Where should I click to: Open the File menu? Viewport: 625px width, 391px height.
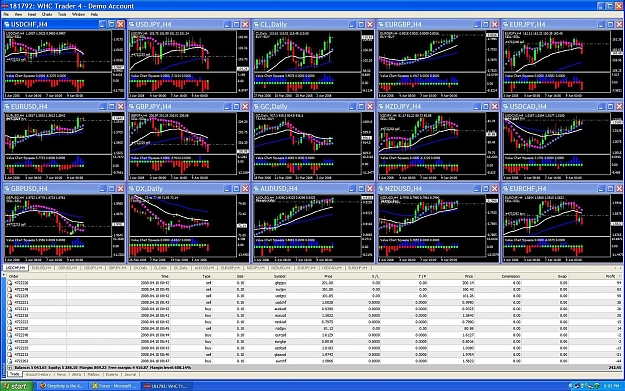click(6, 14)
